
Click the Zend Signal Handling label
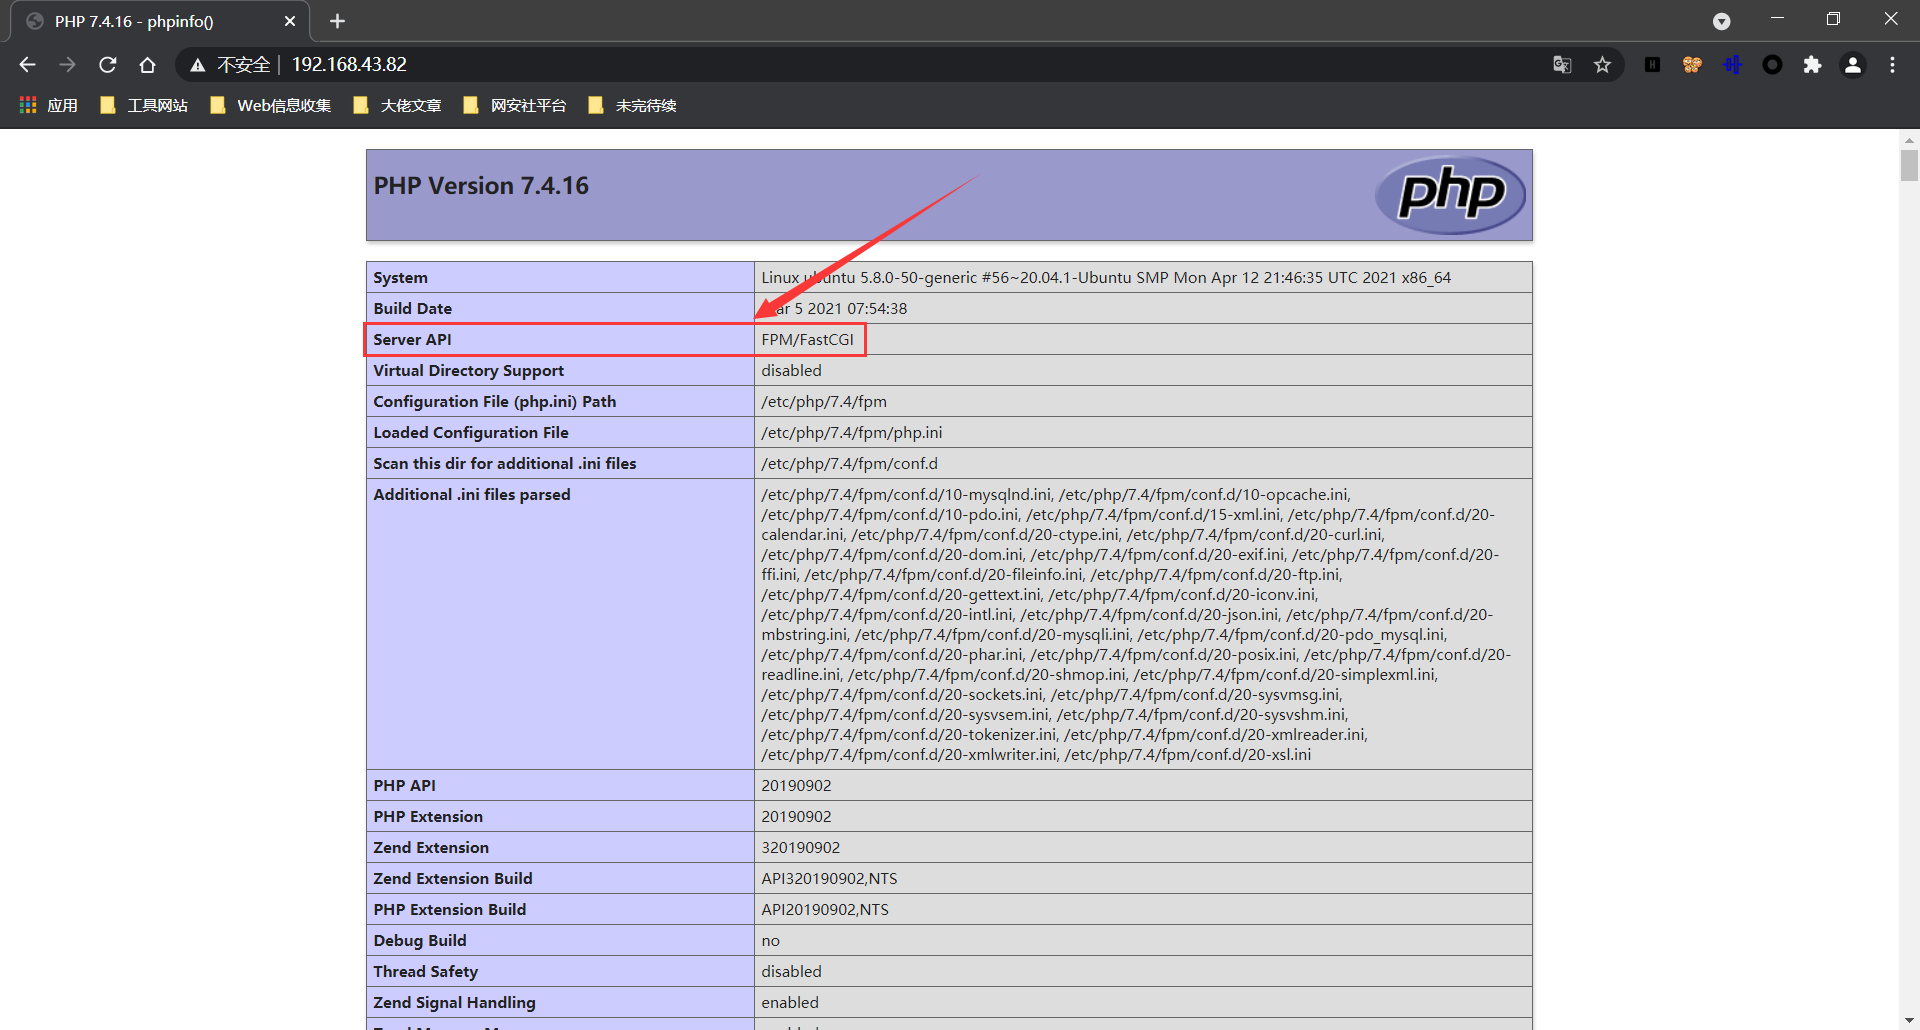point(454,1003)
